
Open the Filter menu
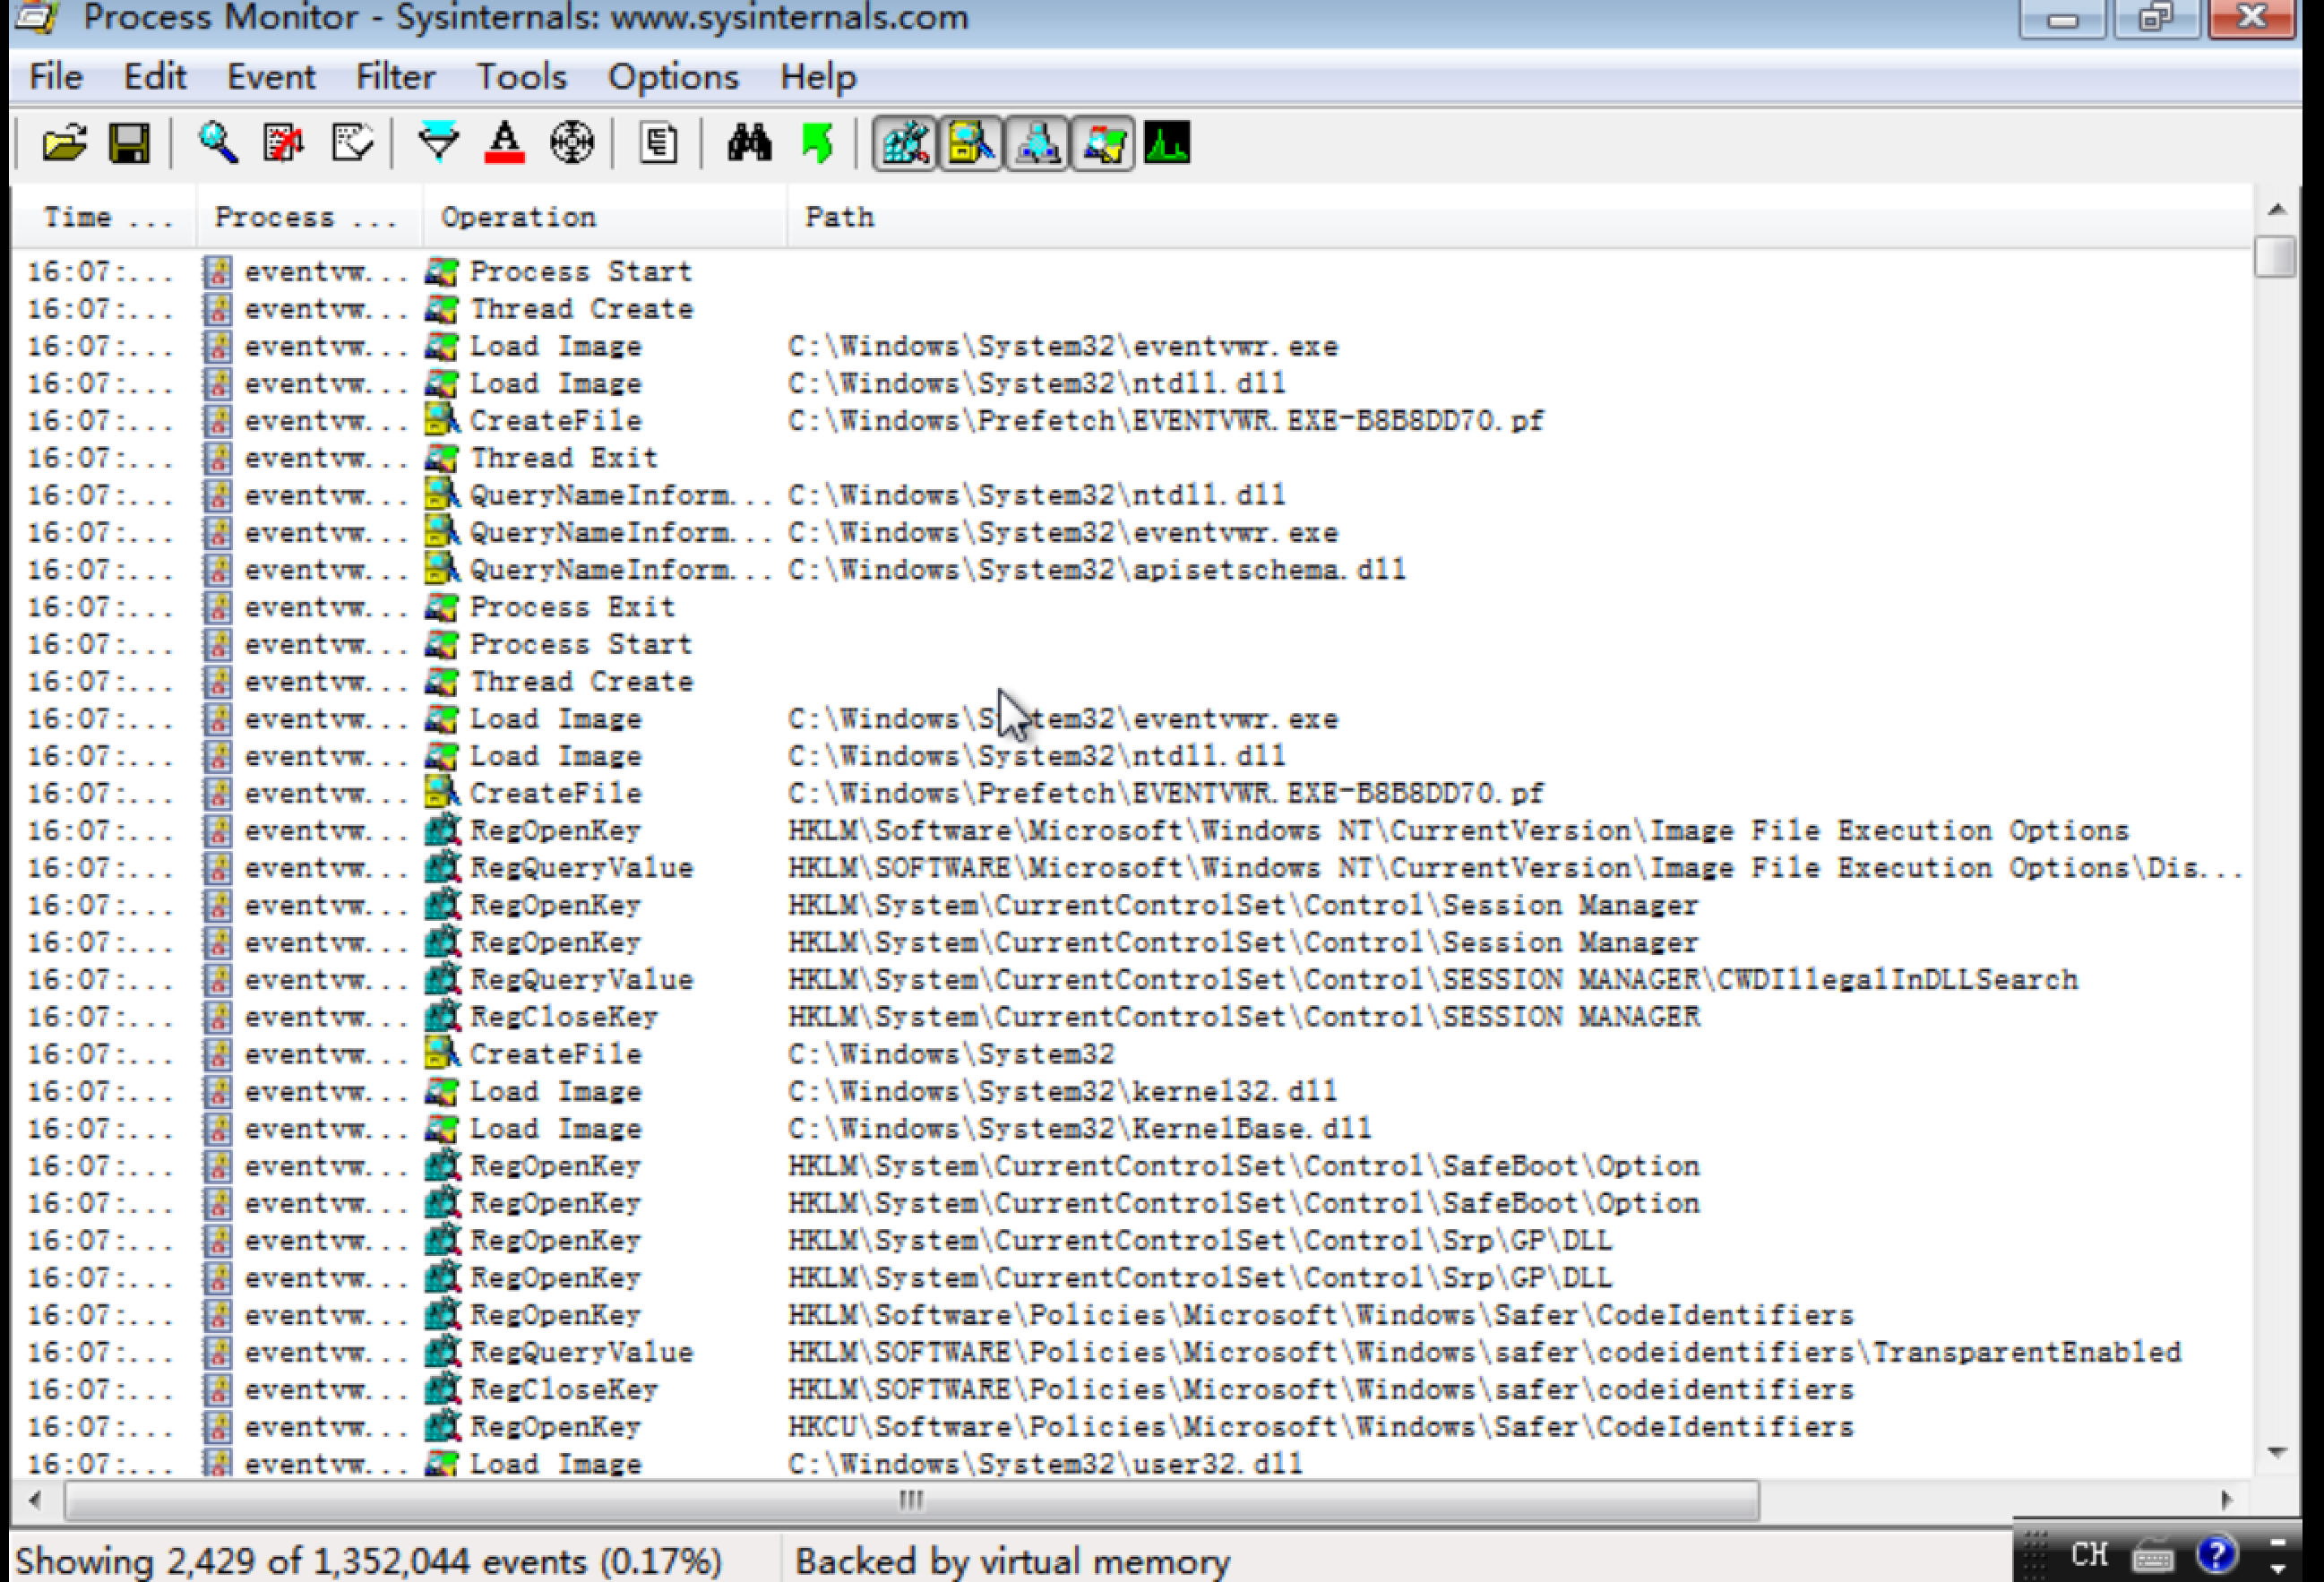pyautogui.click(x=395, y=77)
